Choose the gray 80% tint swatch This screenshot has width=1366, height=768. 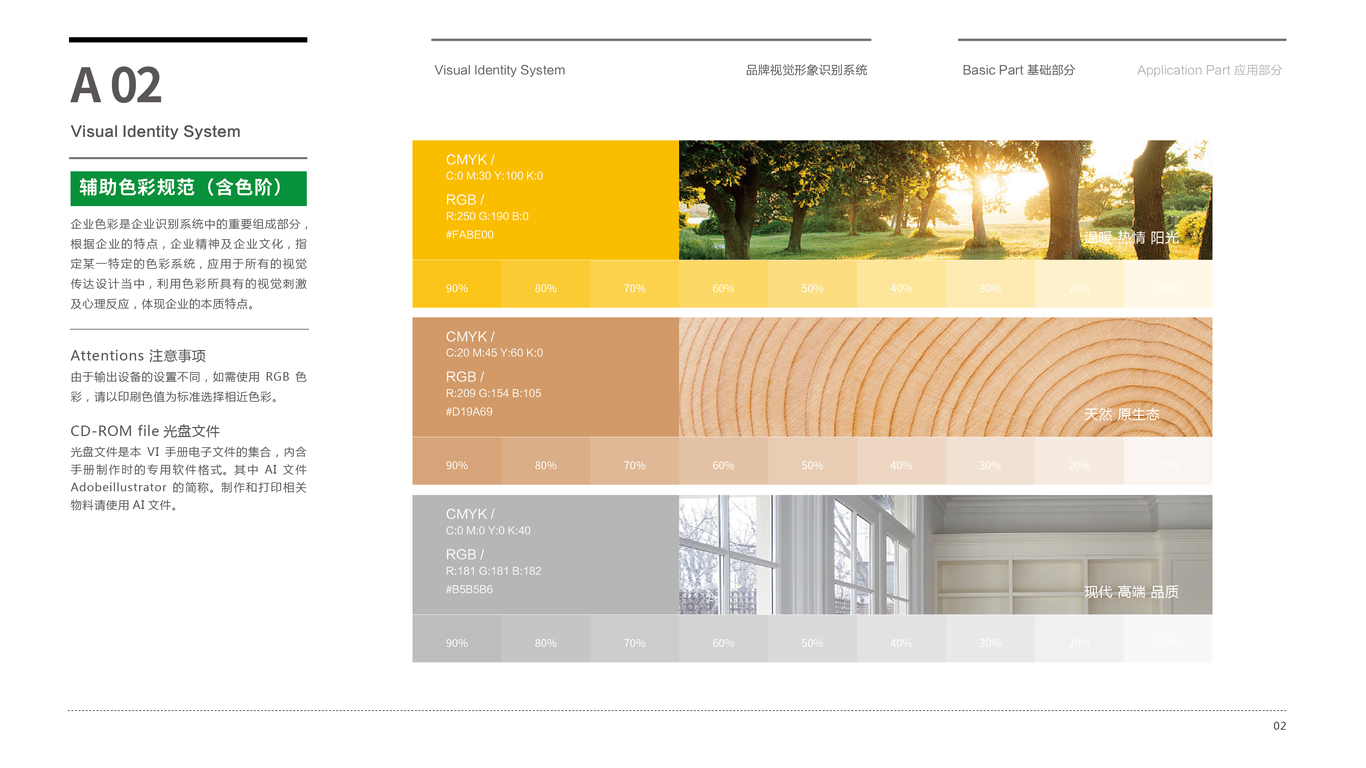546,638
